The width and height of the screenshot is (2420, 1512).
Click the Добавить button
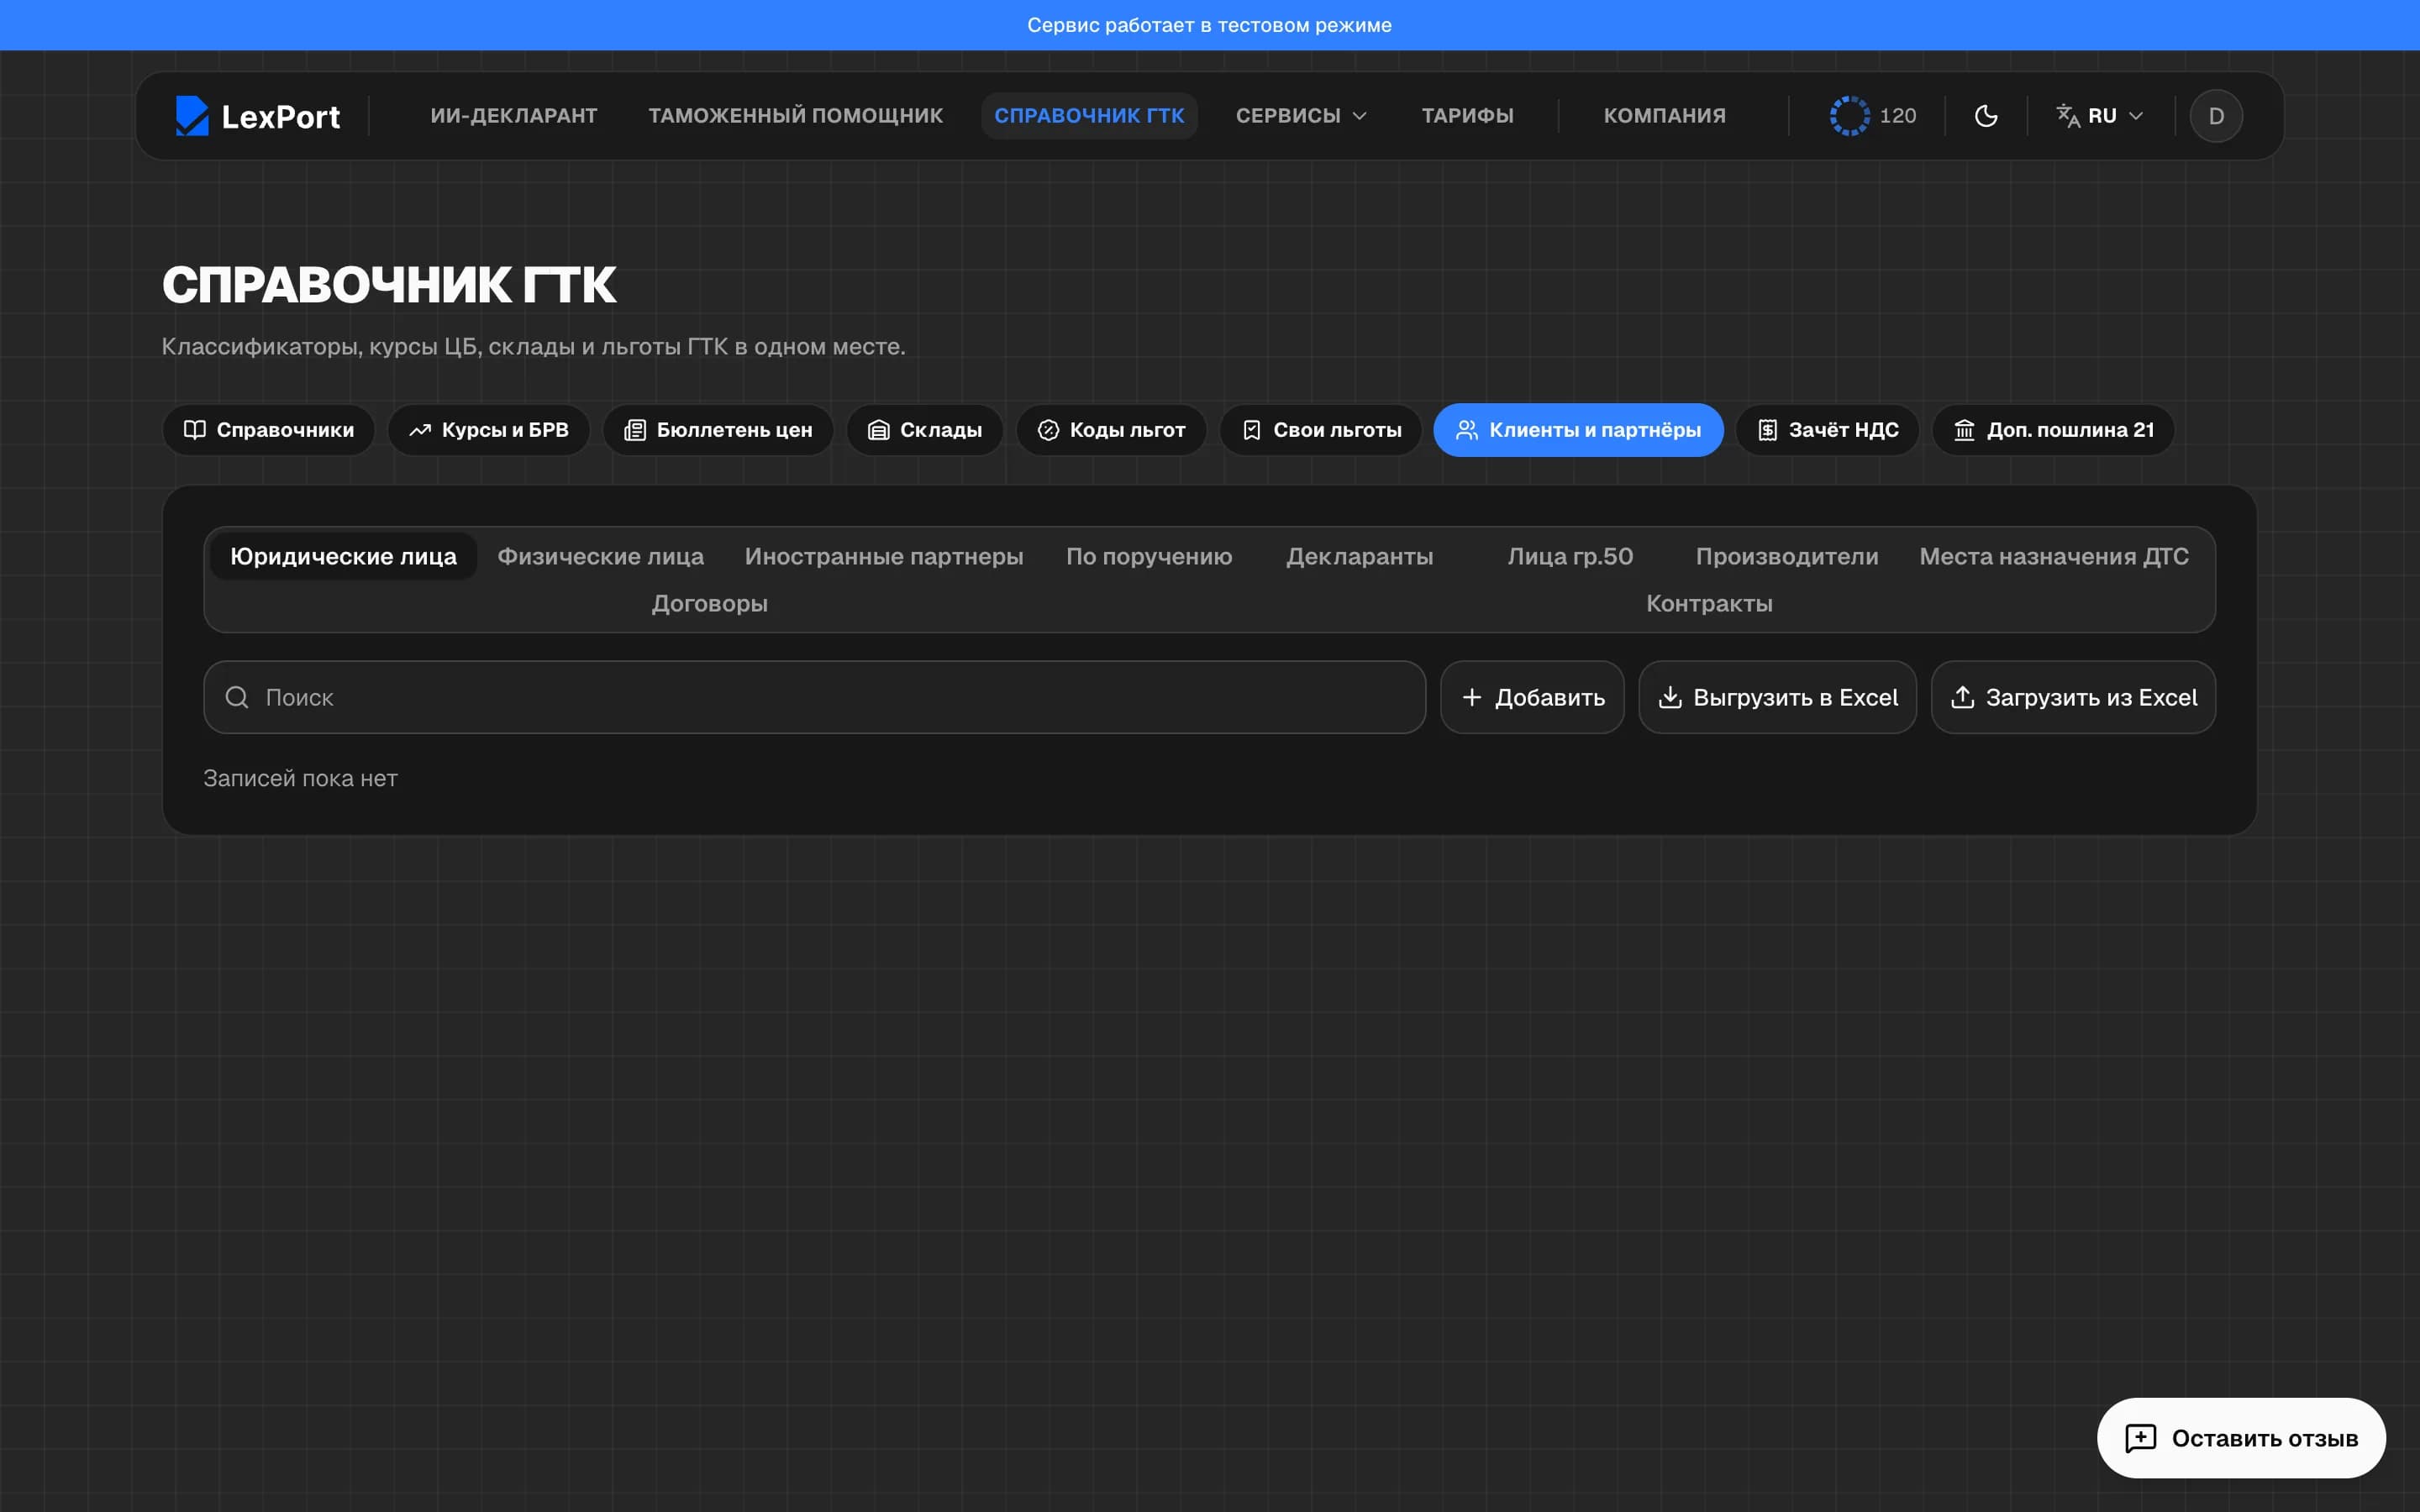pyautogui.click(x=1532, y=697)
